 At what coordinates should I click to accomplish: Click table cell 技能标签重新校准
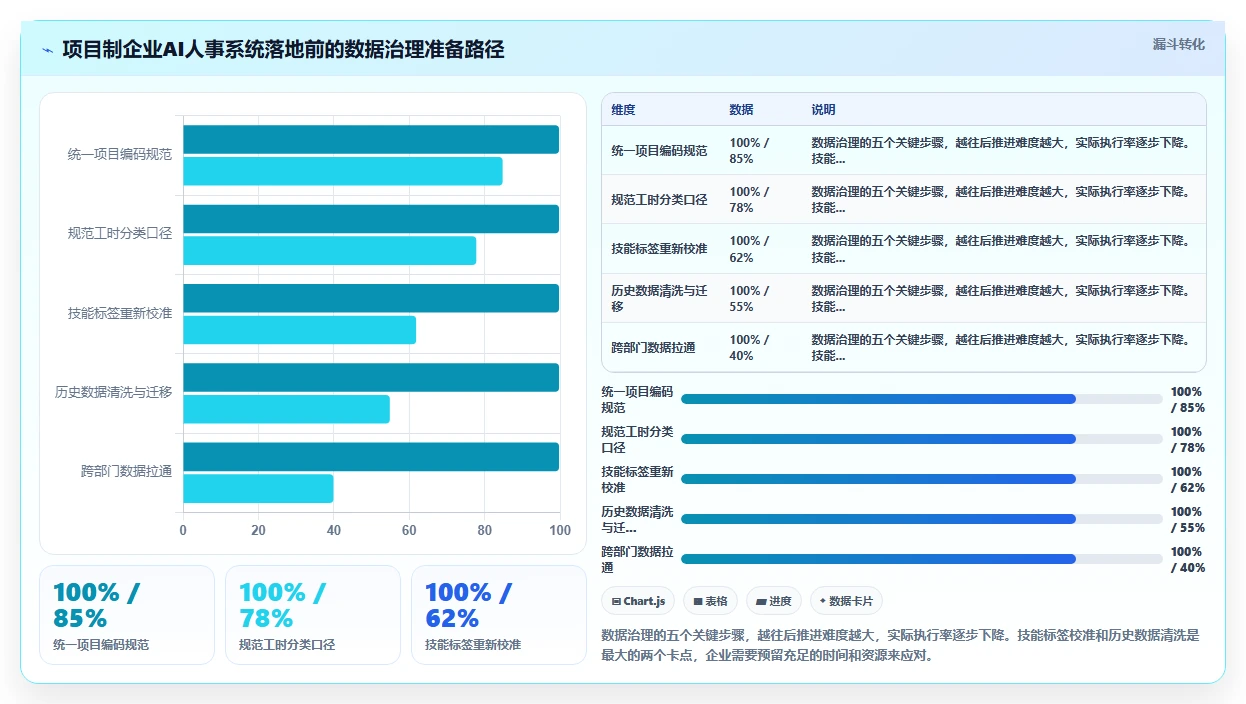659,249
